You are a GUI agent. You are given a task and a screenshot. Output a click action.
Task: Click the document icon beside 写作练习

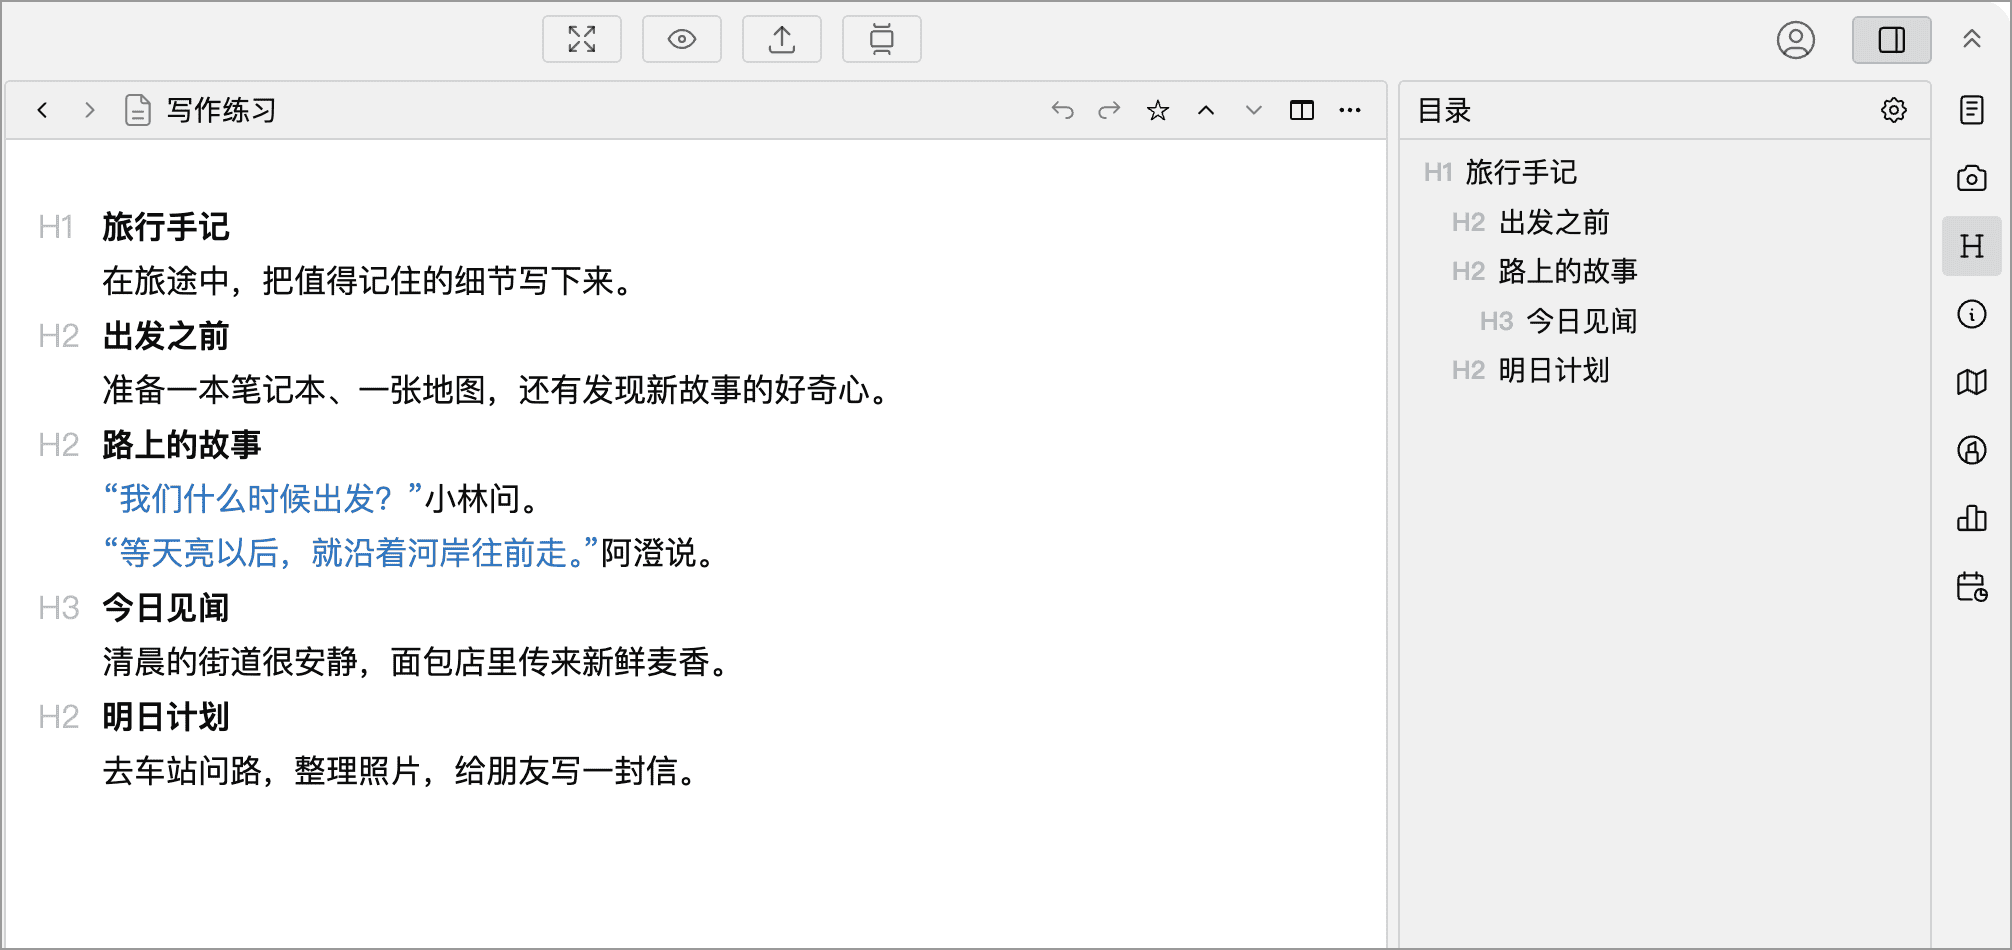138,110
